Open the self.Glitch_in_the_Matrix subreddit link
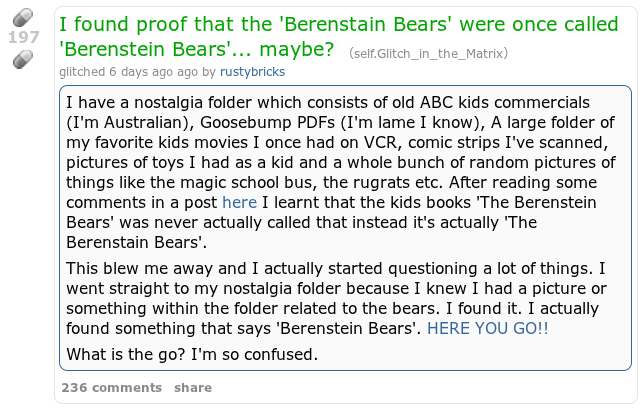 click(429, 52)
